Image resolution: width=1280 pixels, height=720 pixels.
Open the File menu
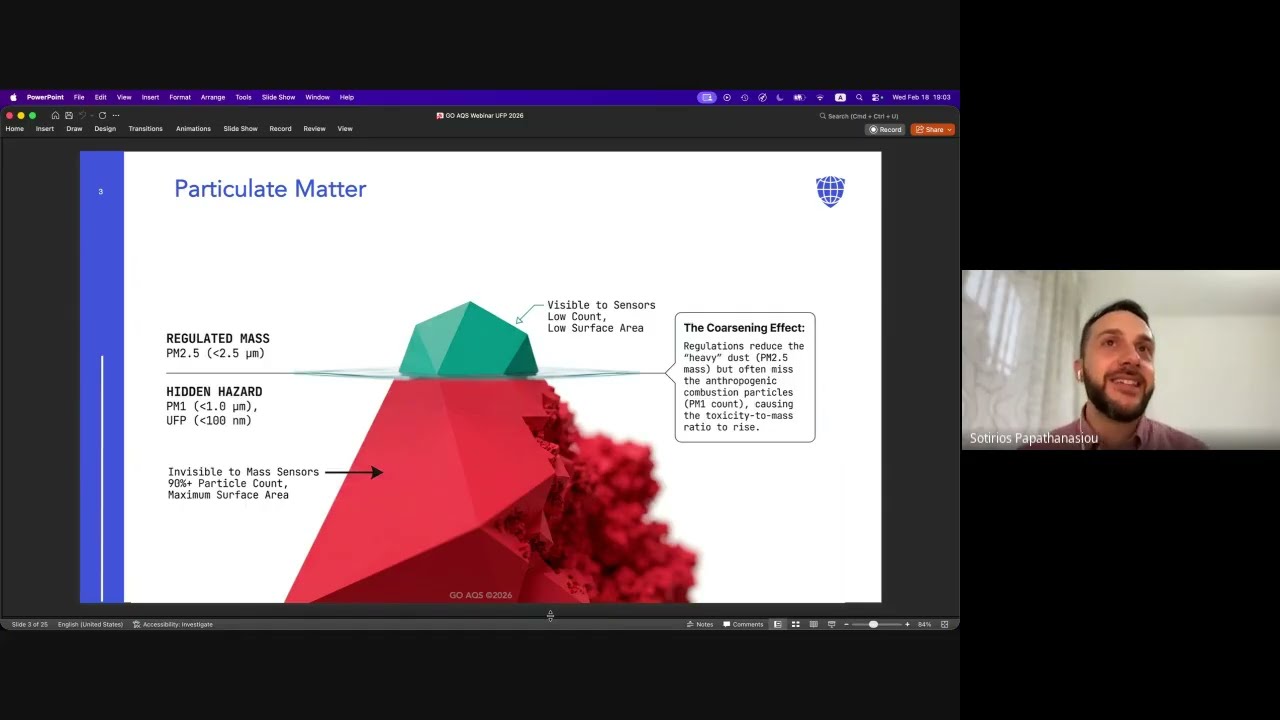[x=79, y=97]
